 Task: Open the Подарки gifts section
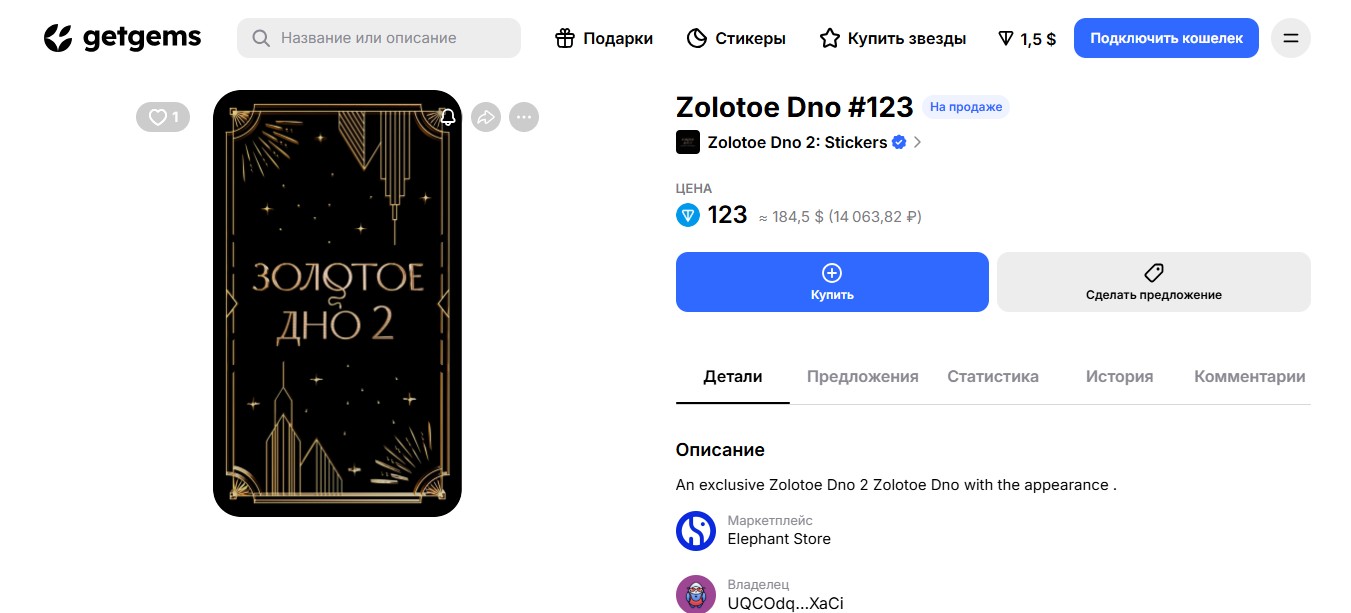click(x=604, y=38)
